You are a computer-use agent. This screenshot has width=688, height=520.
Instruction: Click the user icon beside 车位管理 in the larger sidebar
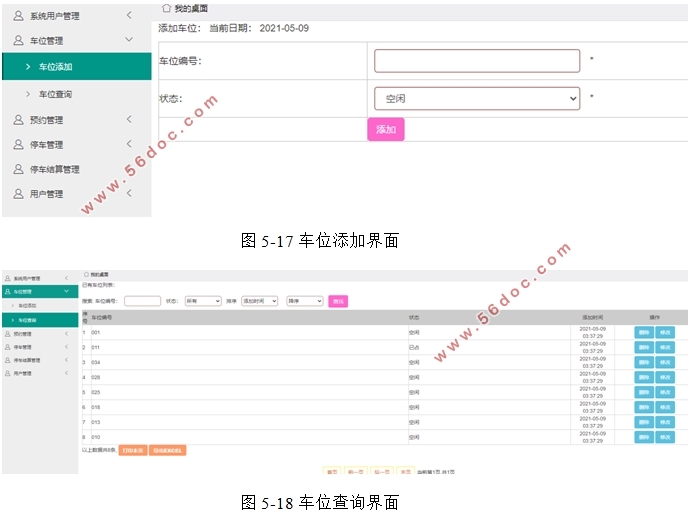click(x=18, y=41)
